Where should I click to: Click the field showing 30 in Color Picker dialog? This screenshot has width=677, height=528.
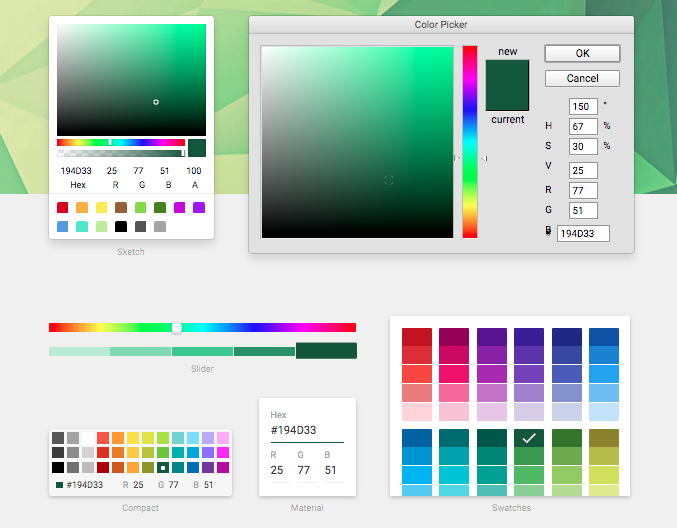583,146
